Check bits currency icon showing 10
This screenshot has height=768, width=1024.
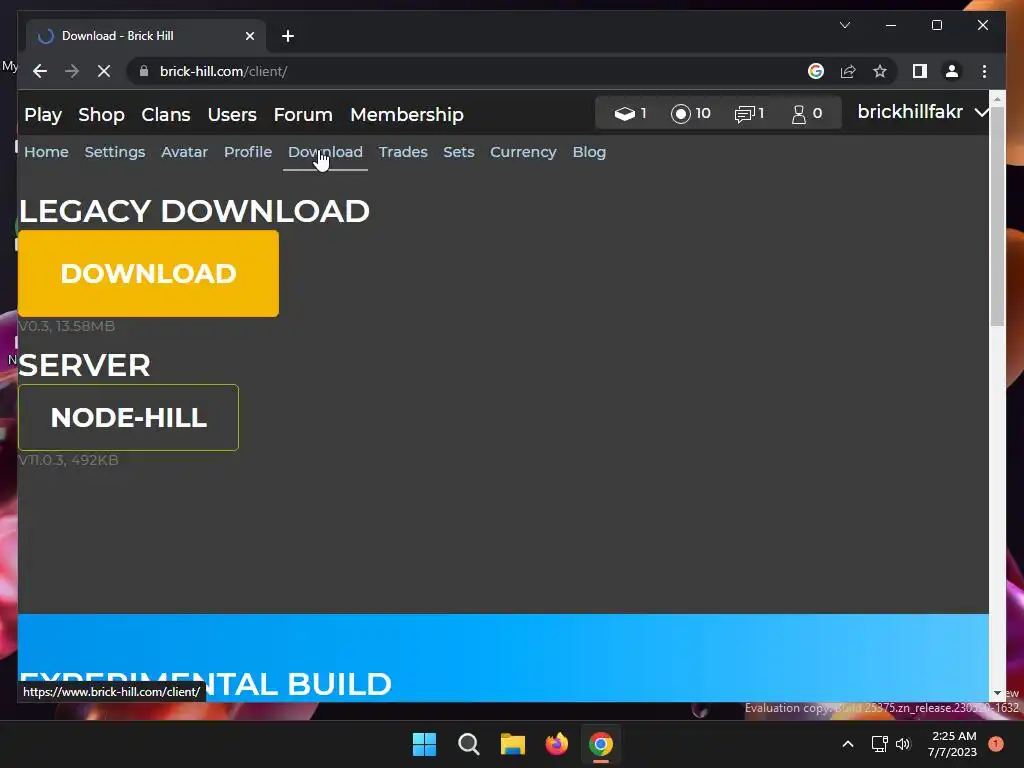(x=690, y=113)
